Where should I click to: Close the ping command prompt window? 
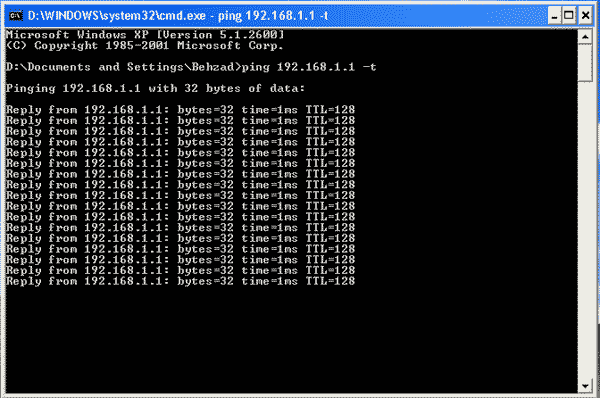585,16
